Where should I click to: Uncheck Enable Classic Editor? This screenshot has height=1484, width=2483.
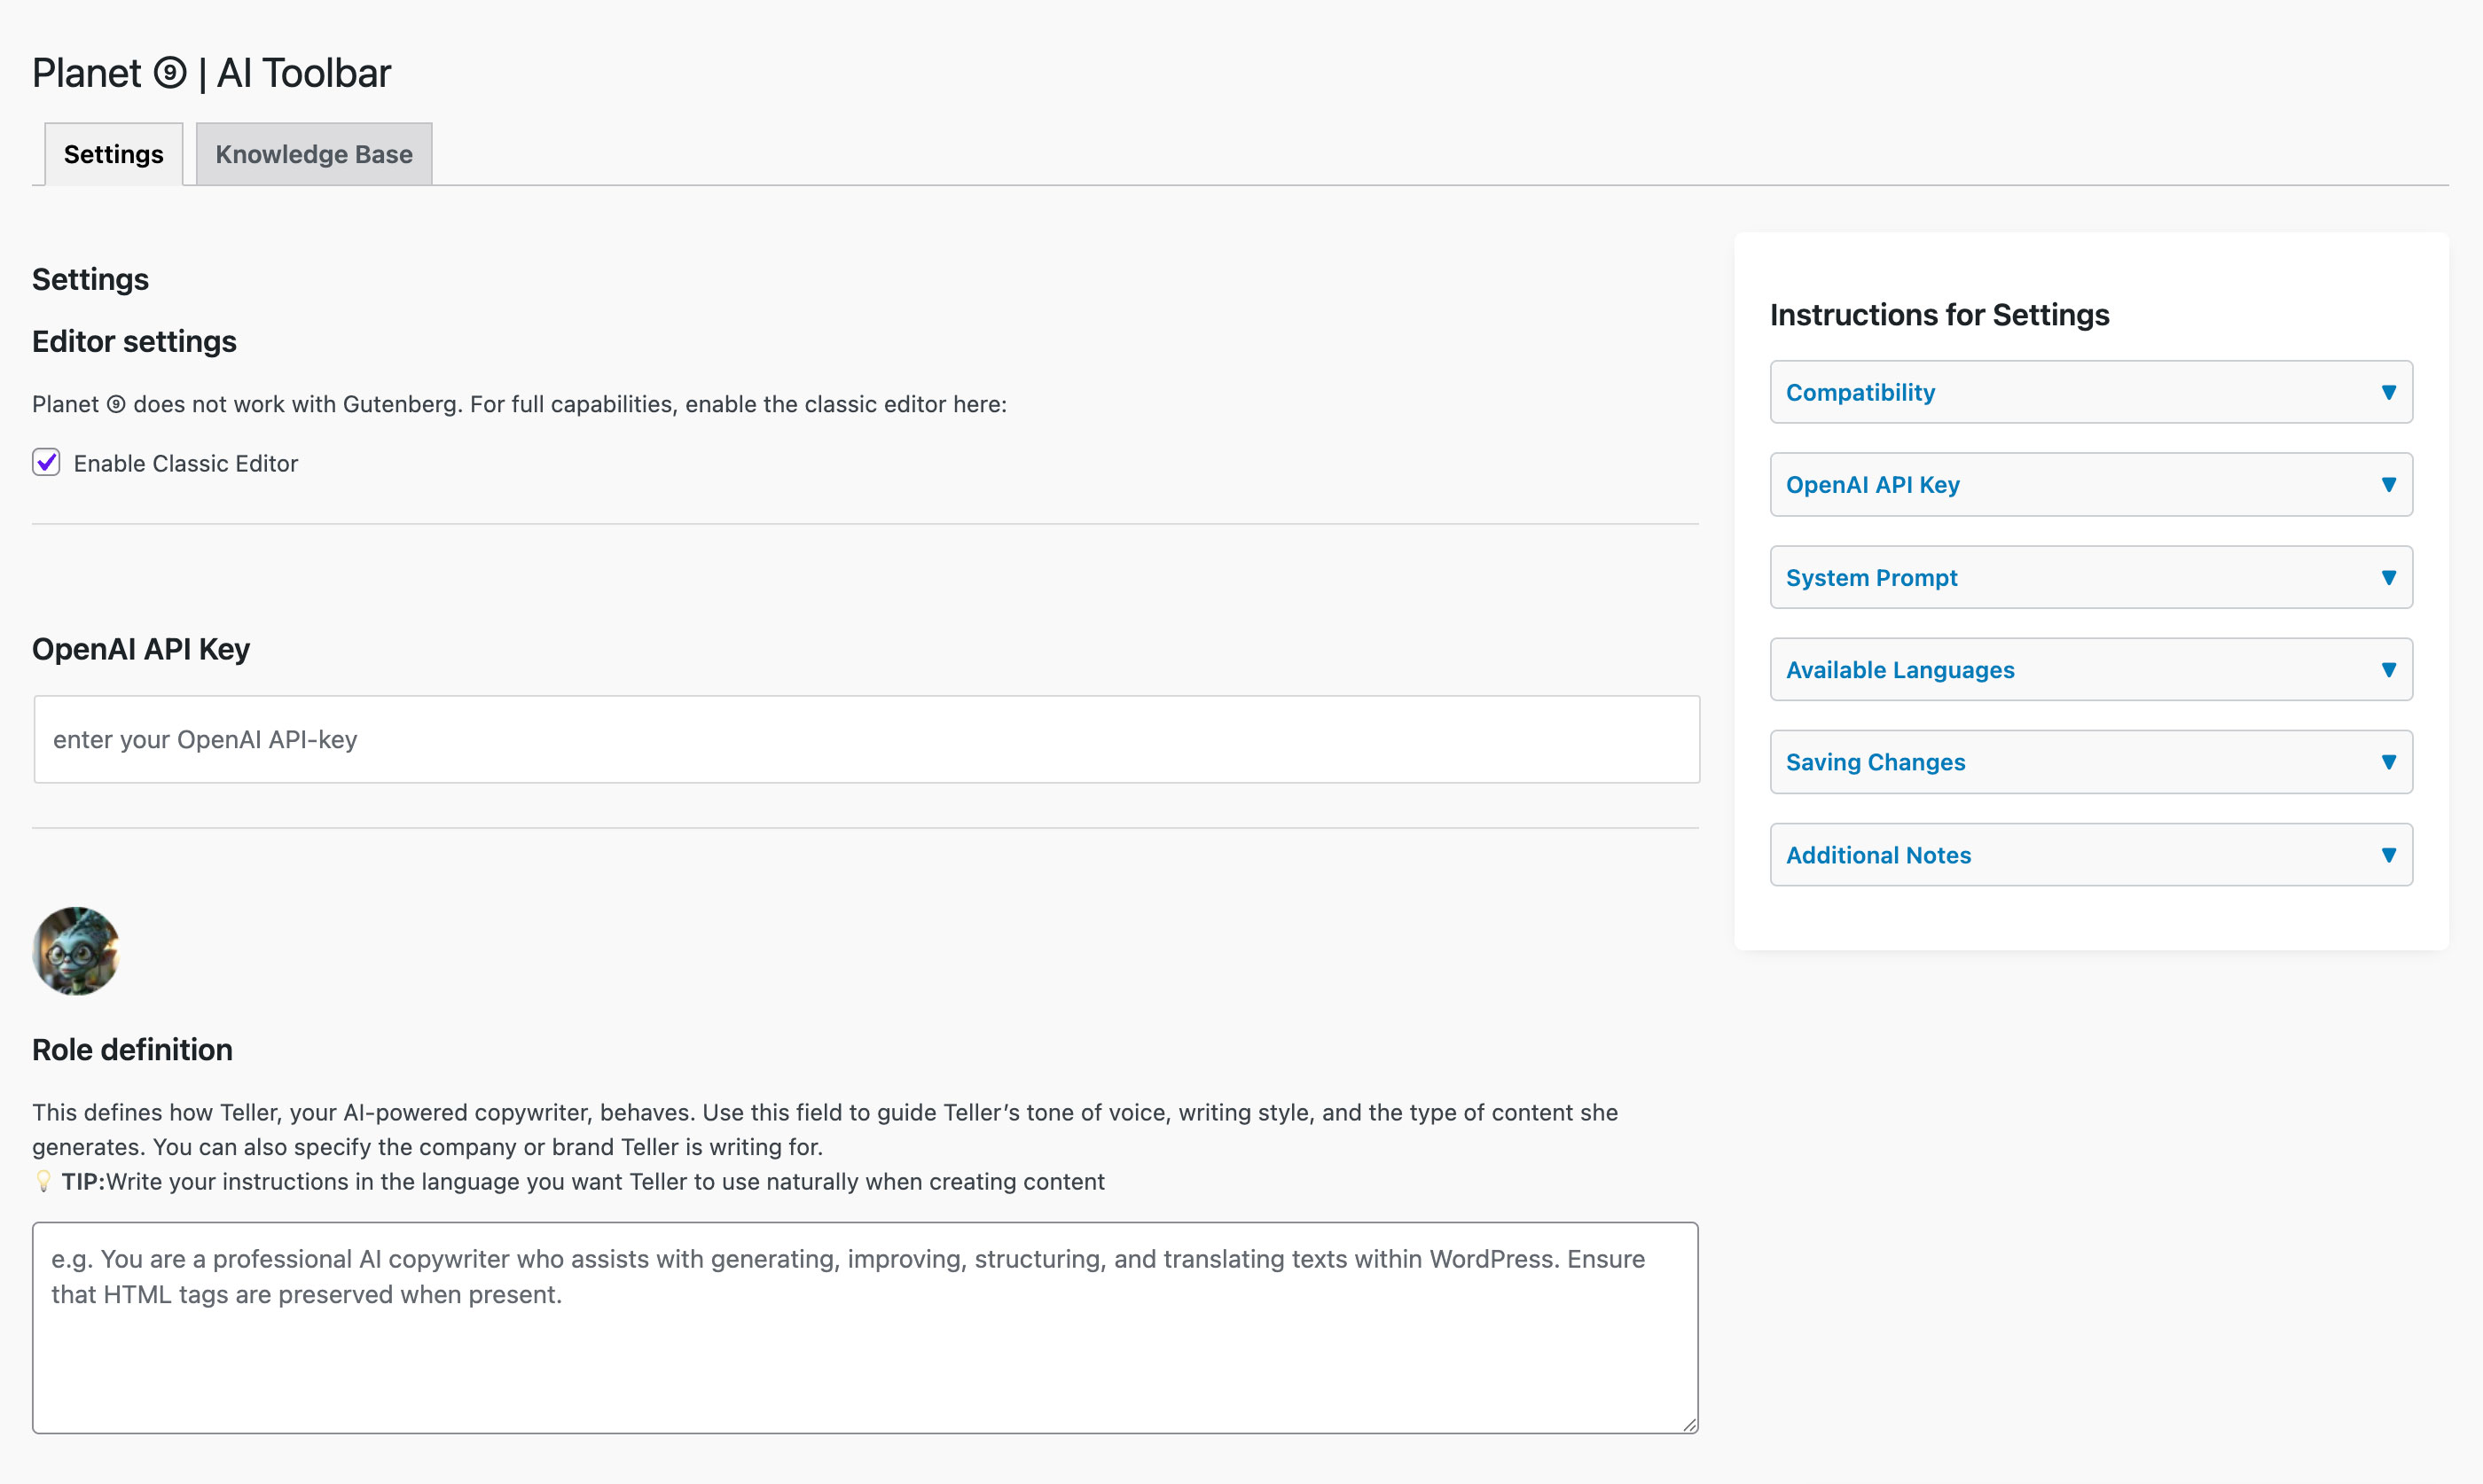(x=46, y=463)
